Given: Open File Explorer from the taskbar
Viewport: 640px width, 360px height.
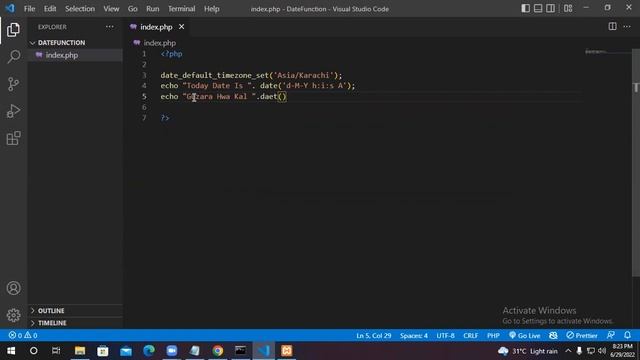Looking at the screenshot, I should pos(80,351).
